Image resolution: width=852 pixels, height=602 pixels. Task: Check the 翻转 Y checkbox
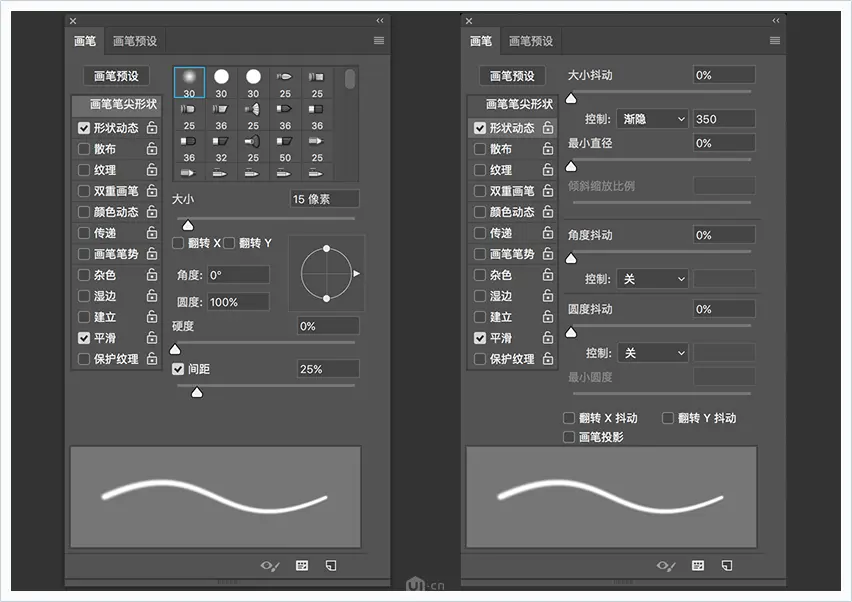pos(229,243)
